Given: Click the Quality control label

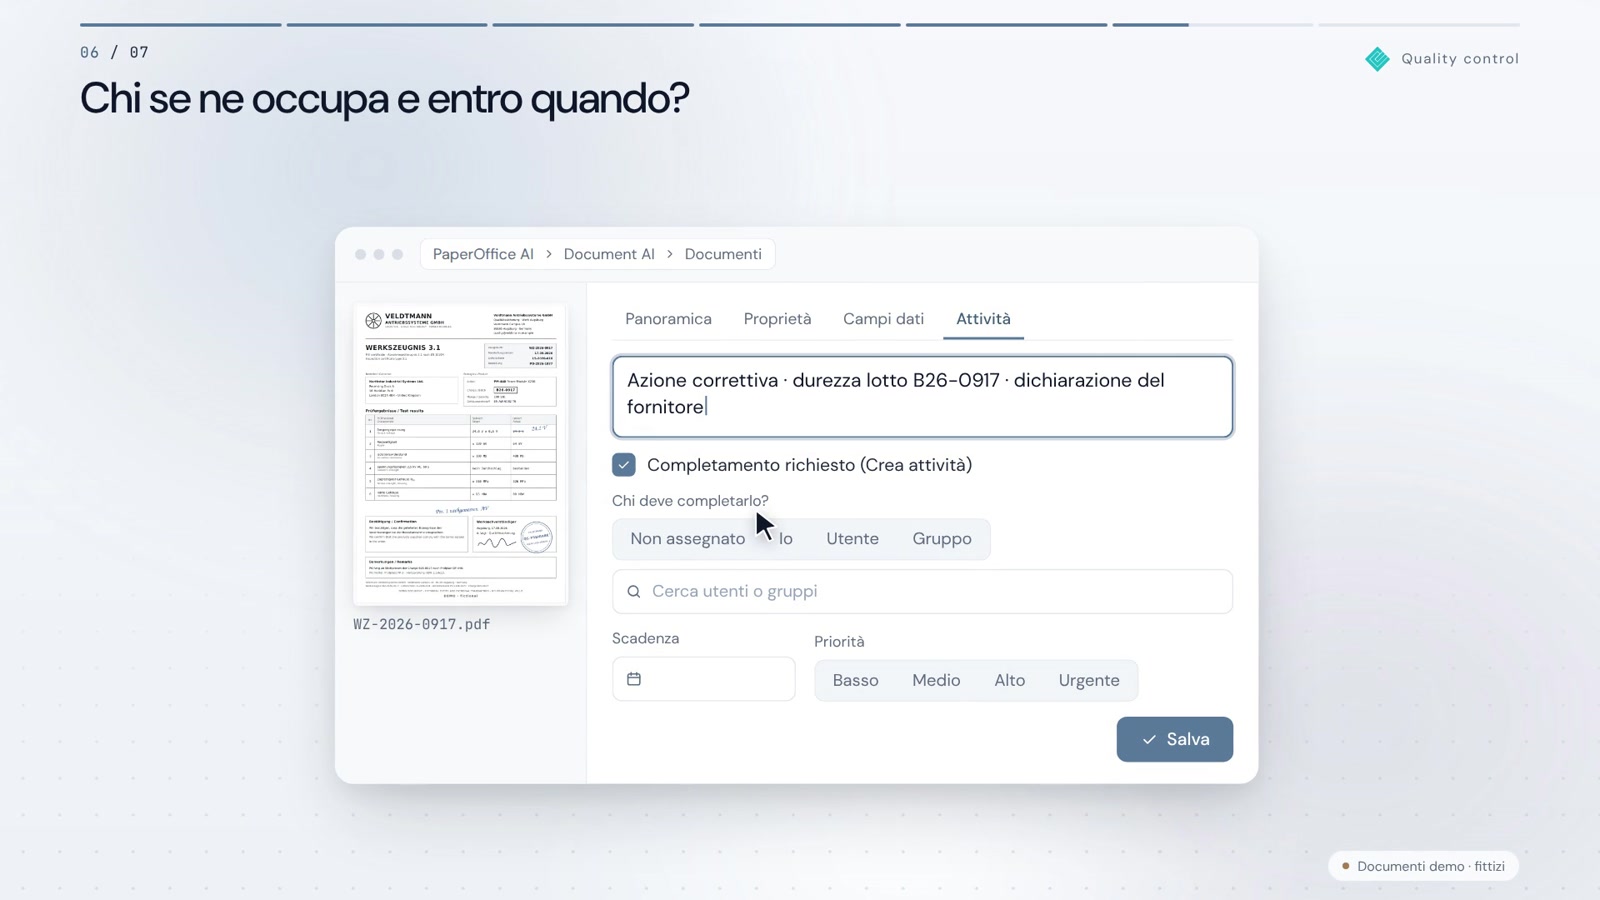Looking at the screenshot, I should pos(1460,59).
